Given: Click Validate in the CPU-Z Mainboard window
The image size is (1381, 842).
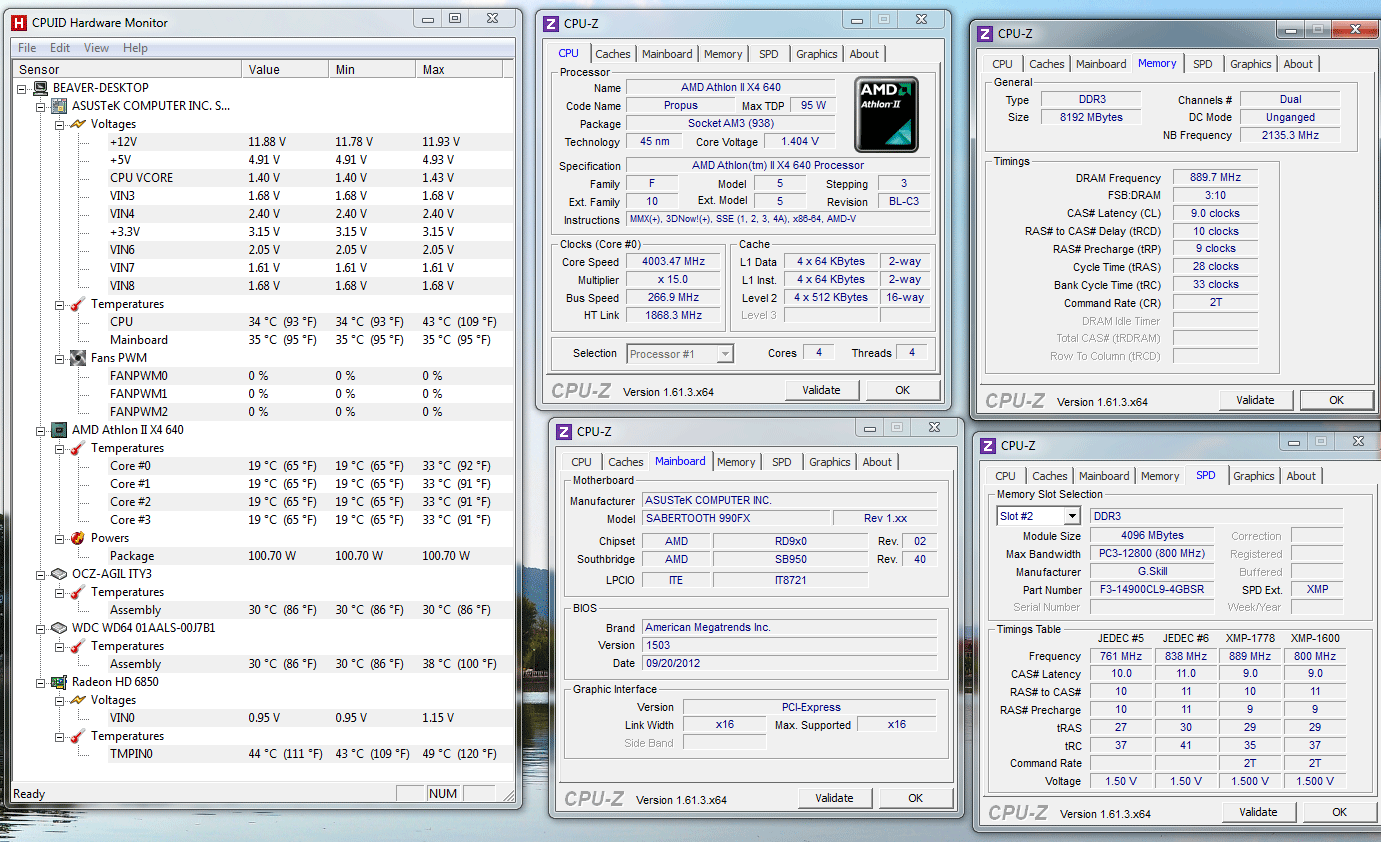Looking at the screenshot, I should pos(835,798).
